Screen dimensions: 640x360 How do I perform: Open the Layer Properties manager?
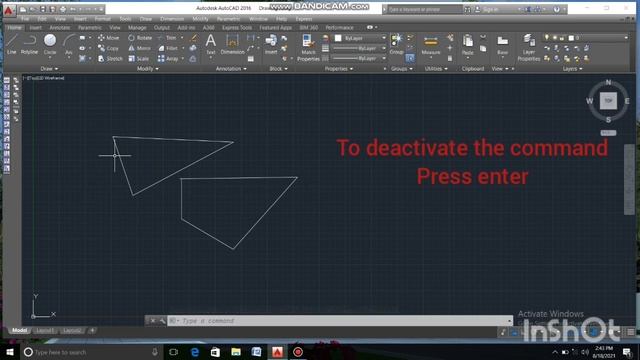tap(529, 48)
